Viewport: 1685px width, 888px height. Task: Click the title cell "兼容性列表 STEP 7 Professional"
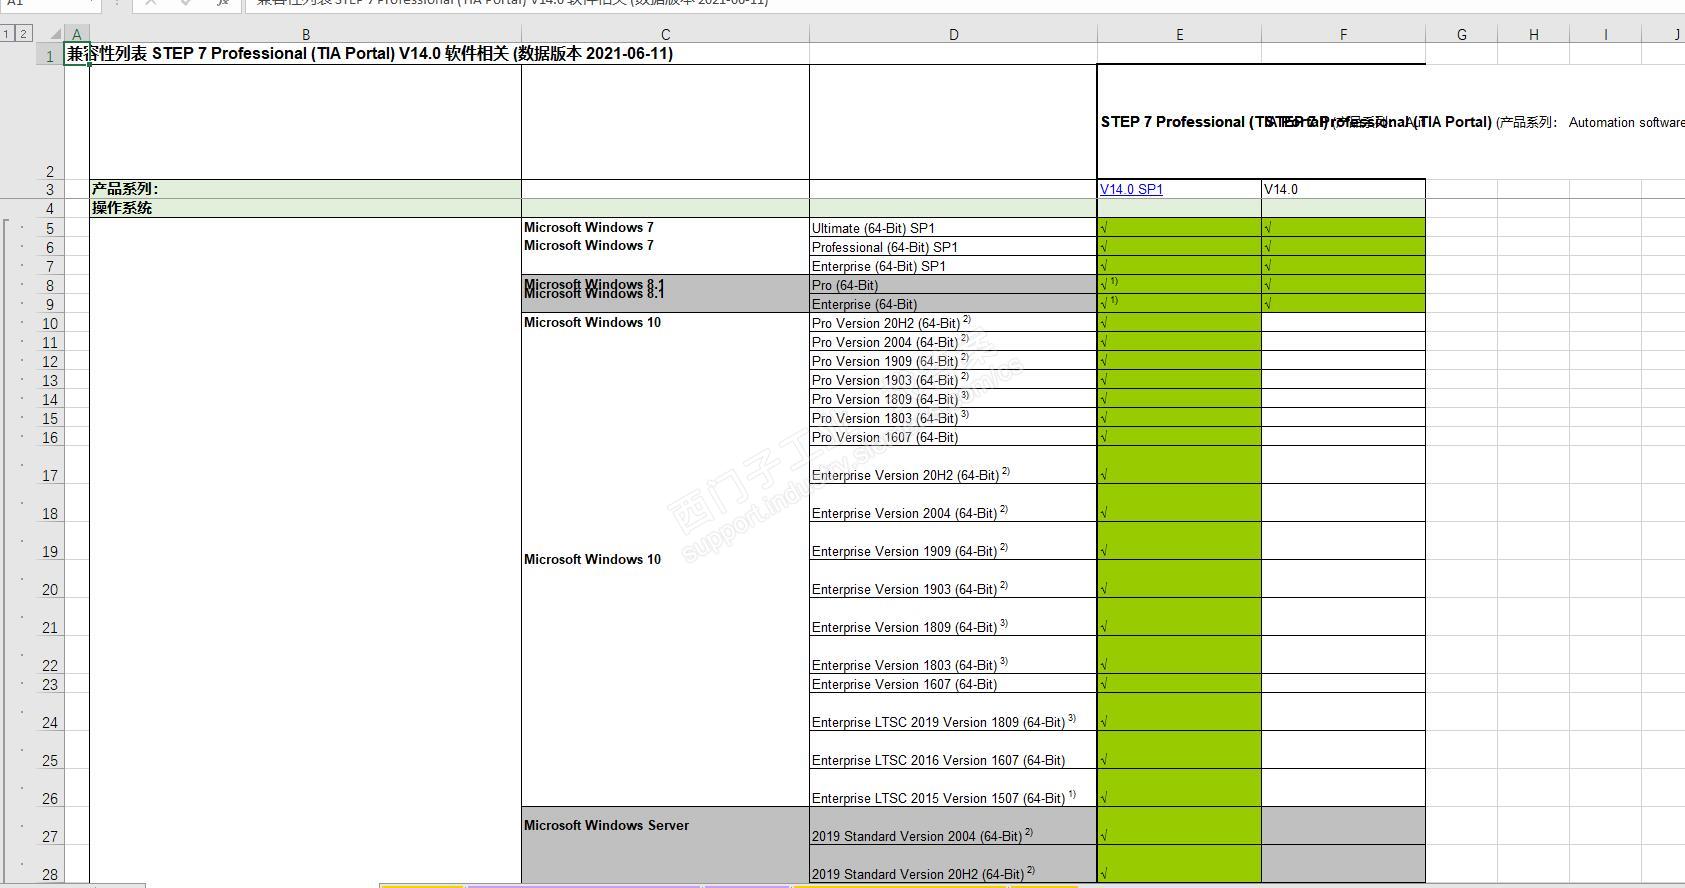(369, 54)
